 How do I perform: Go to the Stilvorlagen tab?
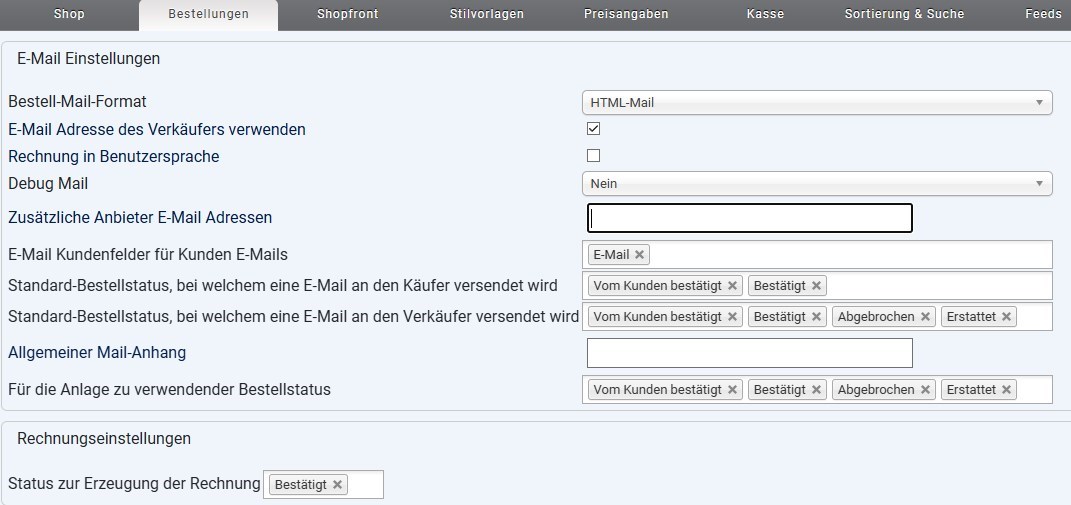(486, 14)
